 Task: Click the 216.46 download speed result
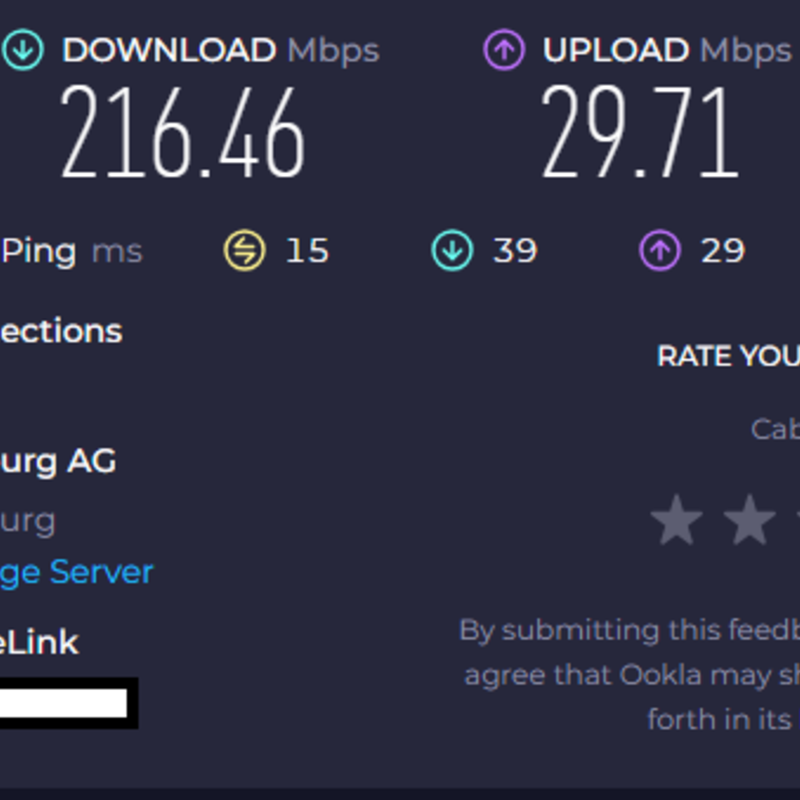pos(183,134)
